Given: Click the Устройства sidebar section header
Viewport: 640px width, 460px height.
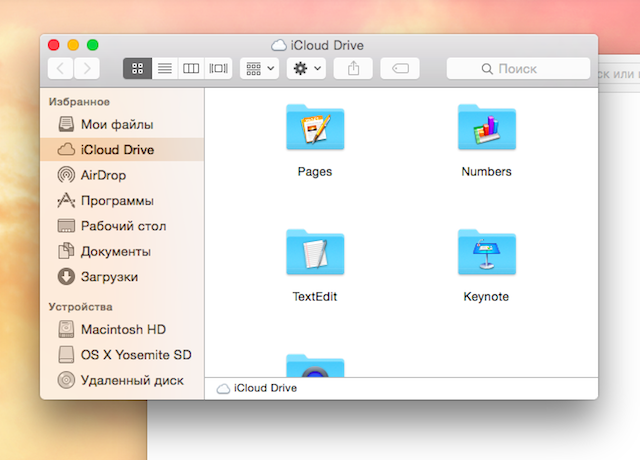Looking at the screenshot, I should (x=80, y=307).
